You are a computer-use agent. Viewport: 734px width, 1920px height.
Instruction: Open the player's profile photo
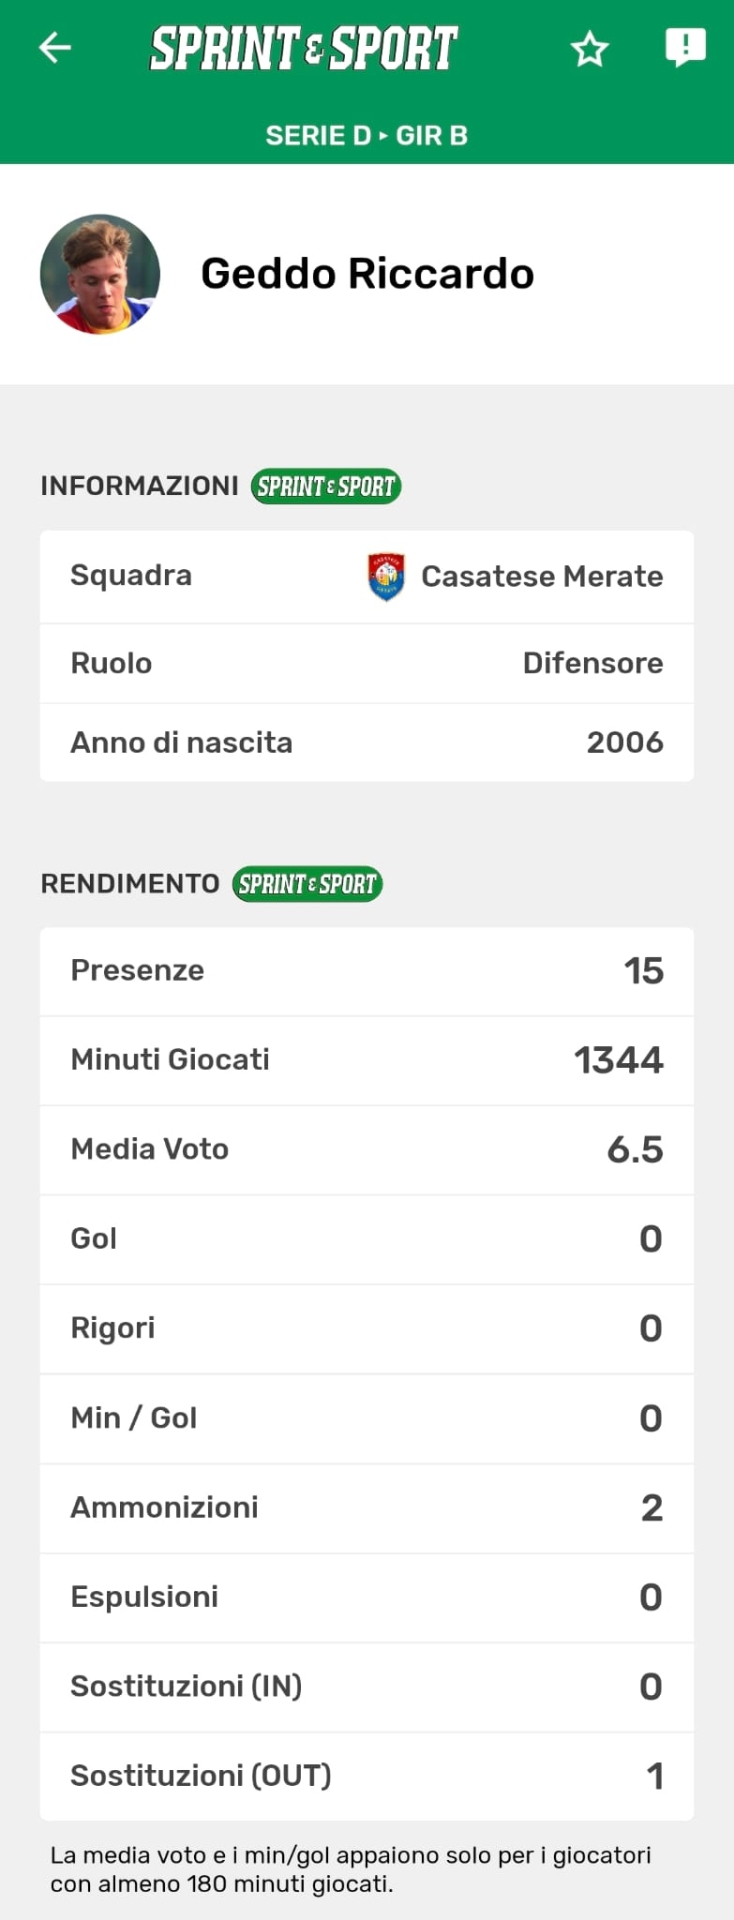[x=100, y=274]
